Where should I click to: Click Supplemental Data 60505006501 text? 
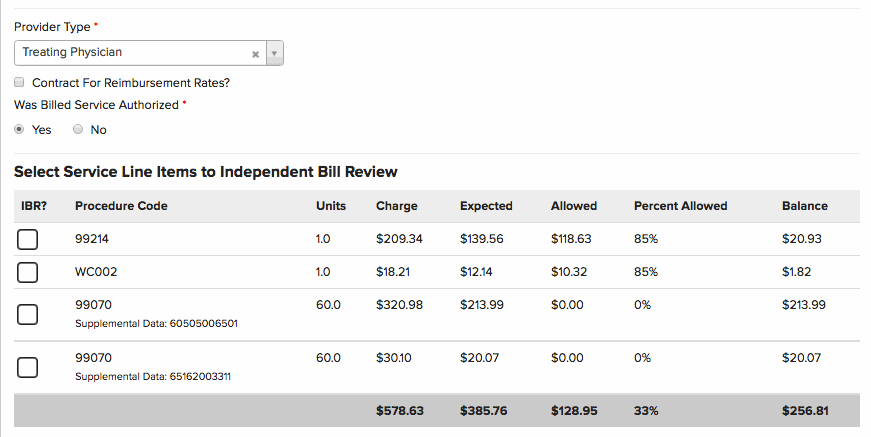pyautogui.click(x=156, y=324)
